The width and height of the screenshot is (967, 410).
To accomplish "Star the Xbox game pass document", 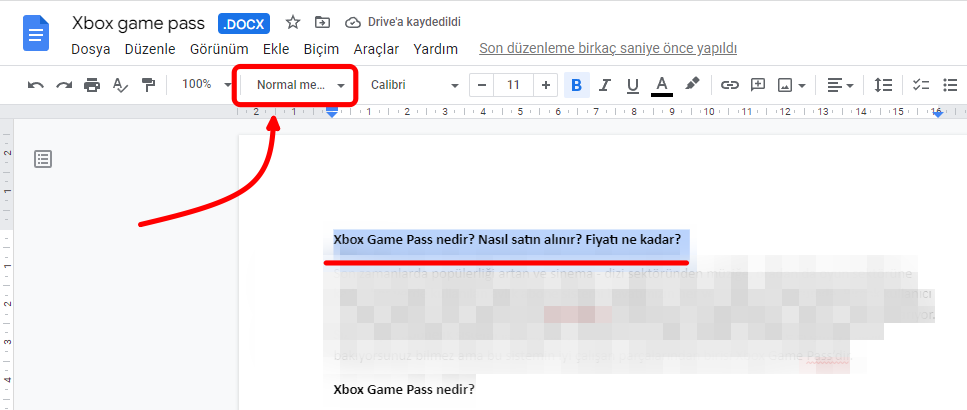I will point(293,23).
